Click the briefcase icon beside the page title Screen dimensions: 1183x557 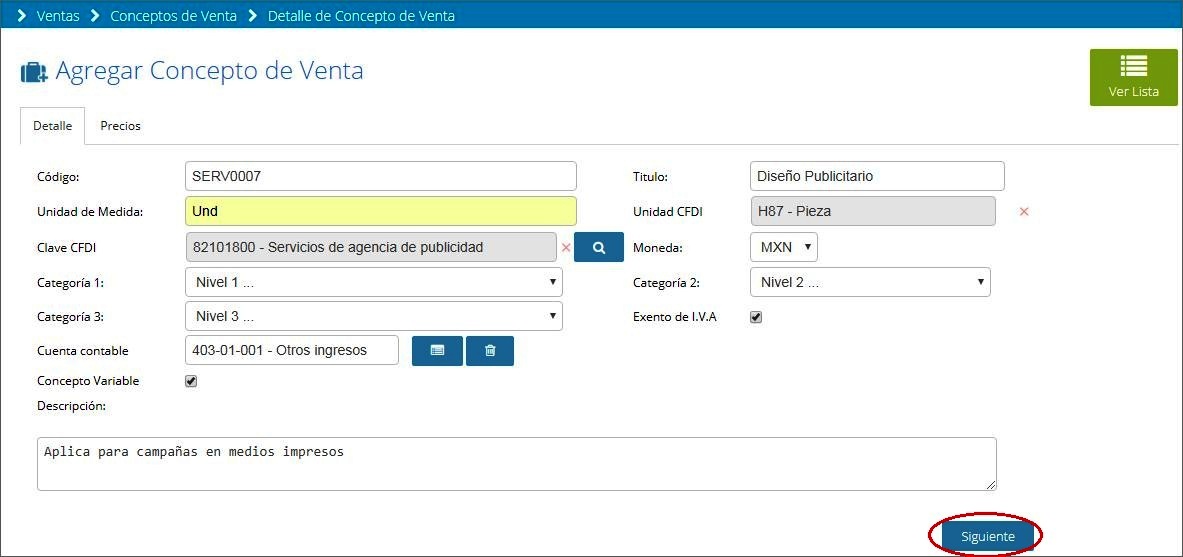pos(34,72)
